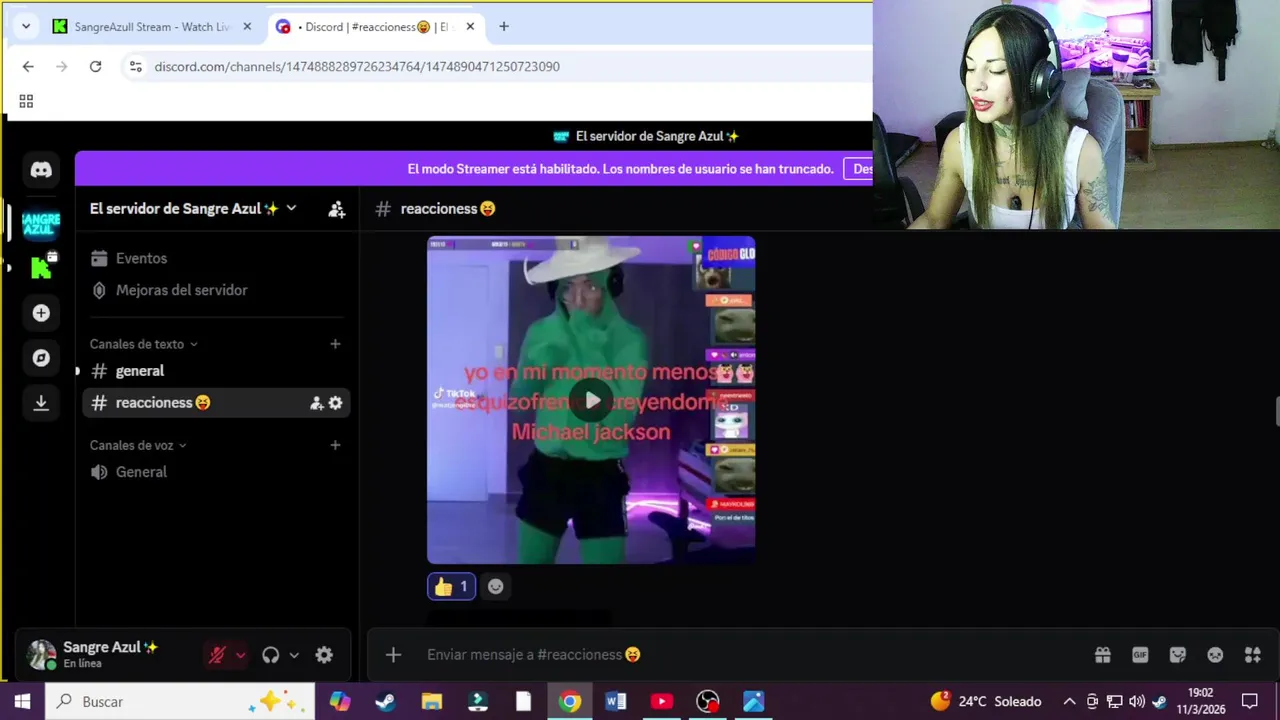The height and width of the screenshot is (720, 1280).
Task: Show hidden system tray icons
Action: click(1069, 701)
